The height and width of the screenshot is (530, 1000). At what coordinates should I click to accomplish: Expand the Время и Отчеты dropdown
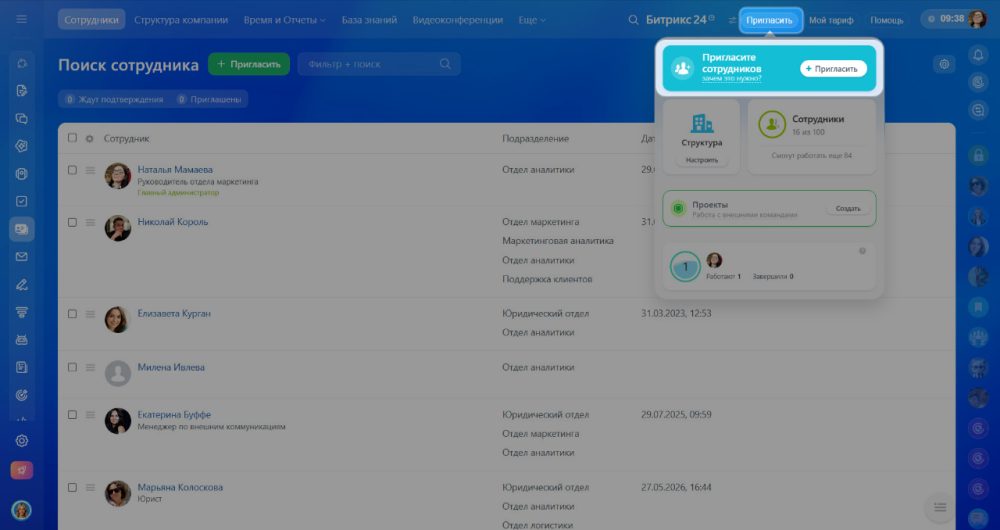point(284,20)
